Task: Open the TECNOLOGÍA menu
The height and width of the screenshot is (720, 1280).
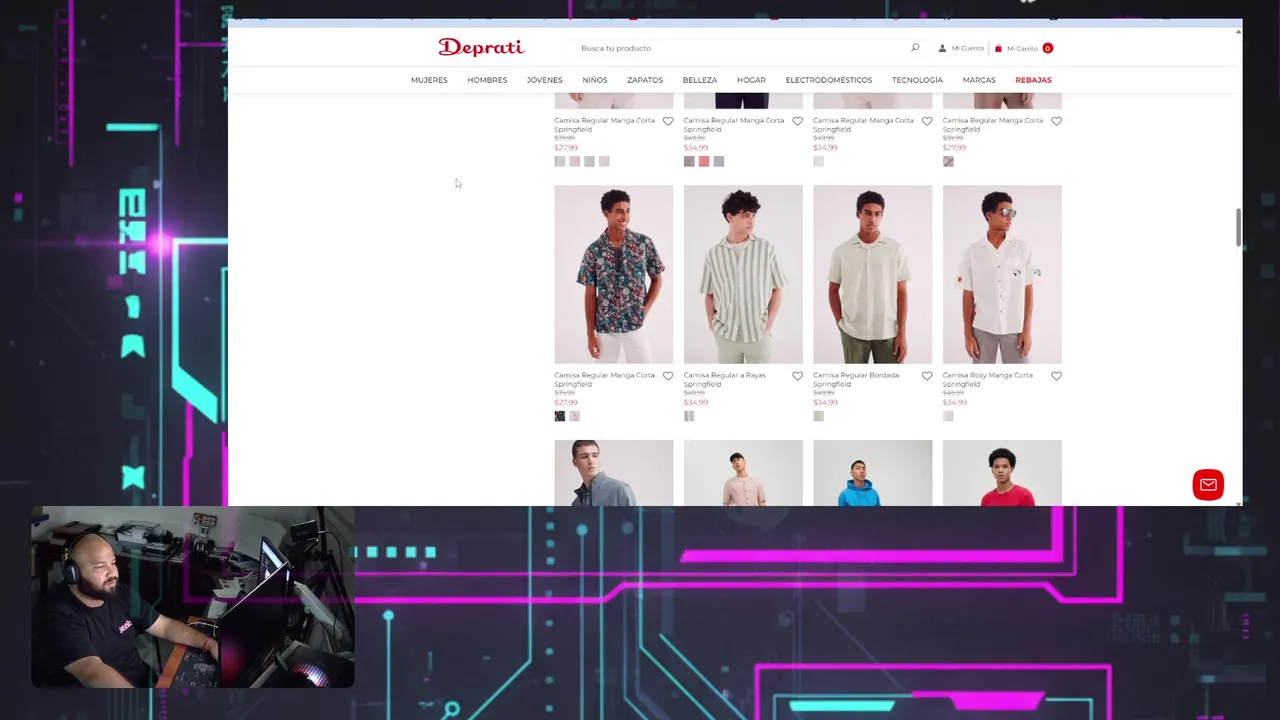Action: click(917, 80)
